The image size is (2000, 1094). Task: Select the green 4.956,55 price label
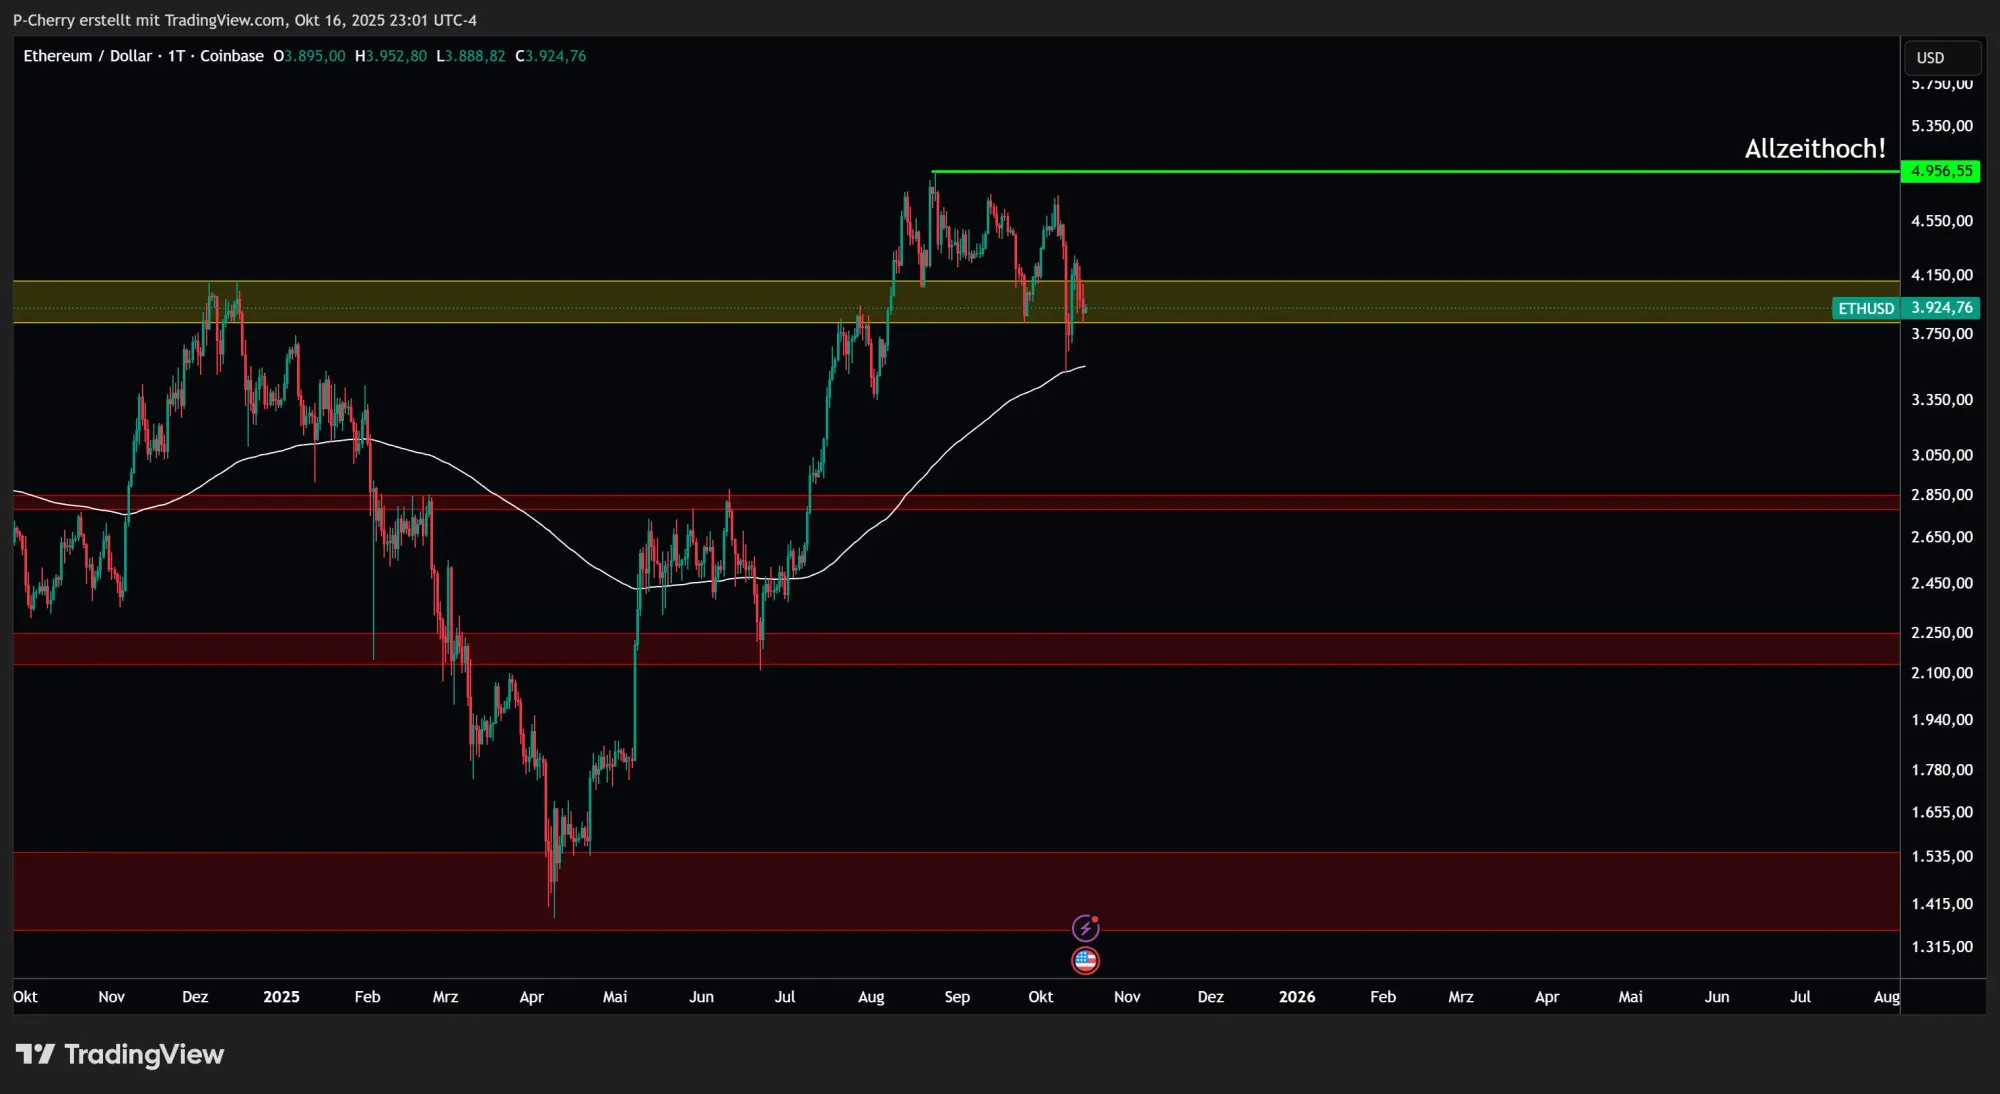coord(1941,171)
